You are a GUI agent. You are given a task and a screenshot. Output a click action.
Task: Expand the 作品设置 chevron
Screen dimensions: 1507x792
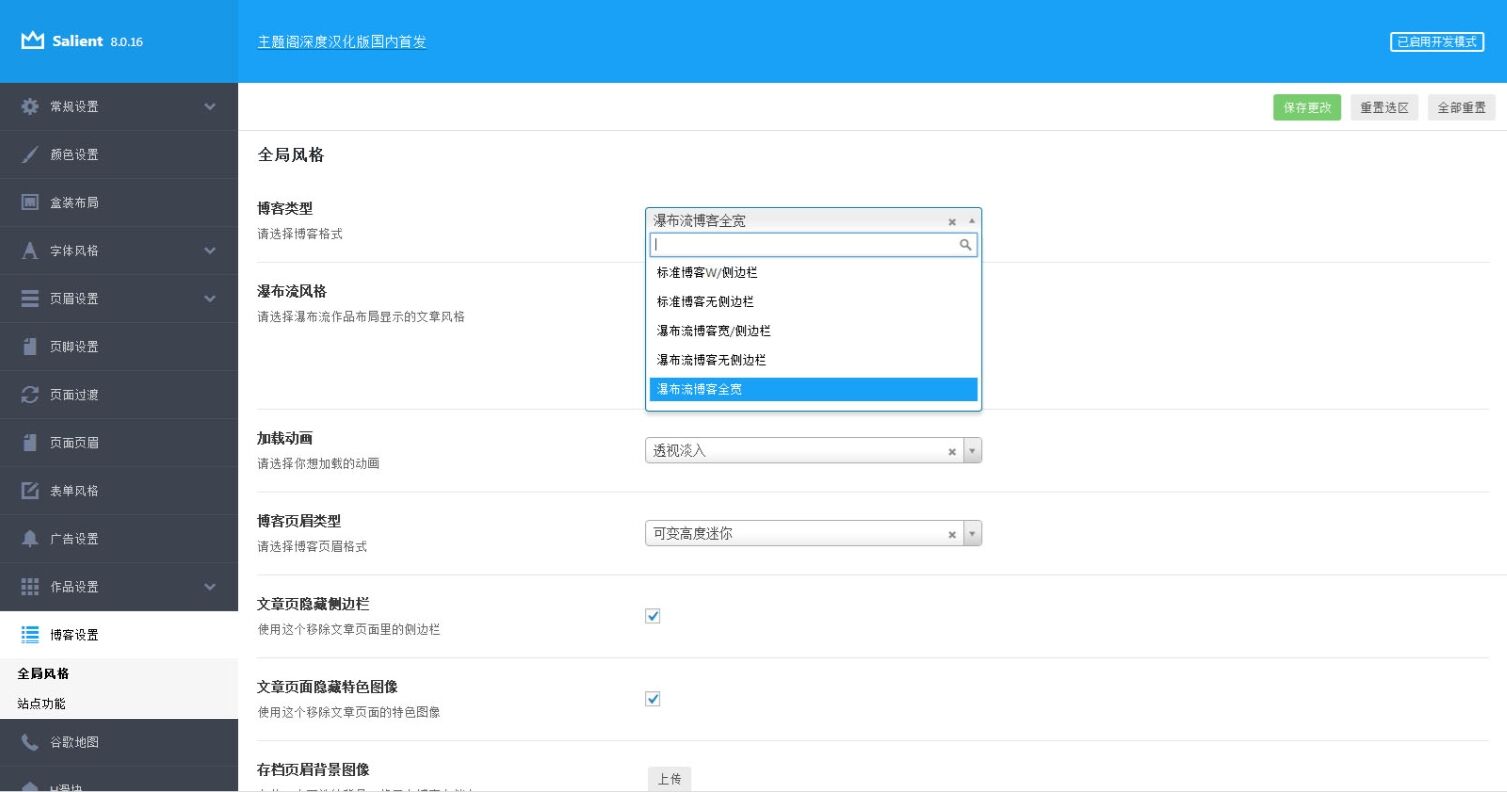(x=210, y=587)
